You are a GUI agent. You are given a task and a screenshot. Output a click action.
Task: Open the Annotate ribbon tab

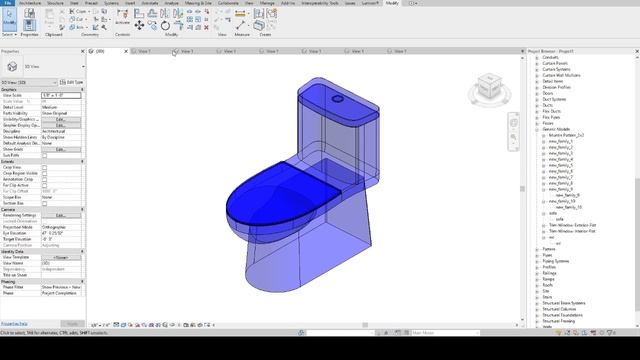[150, 3]
